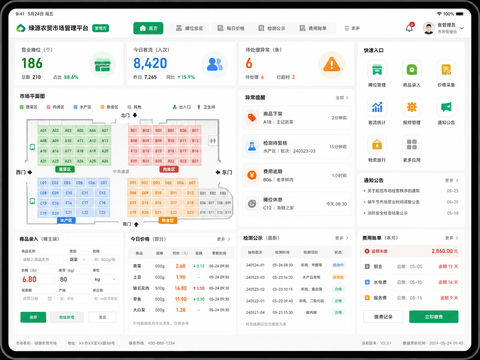Open the second notice with the yellow dot
Viewport: 480px width, 360px height.
411,202
